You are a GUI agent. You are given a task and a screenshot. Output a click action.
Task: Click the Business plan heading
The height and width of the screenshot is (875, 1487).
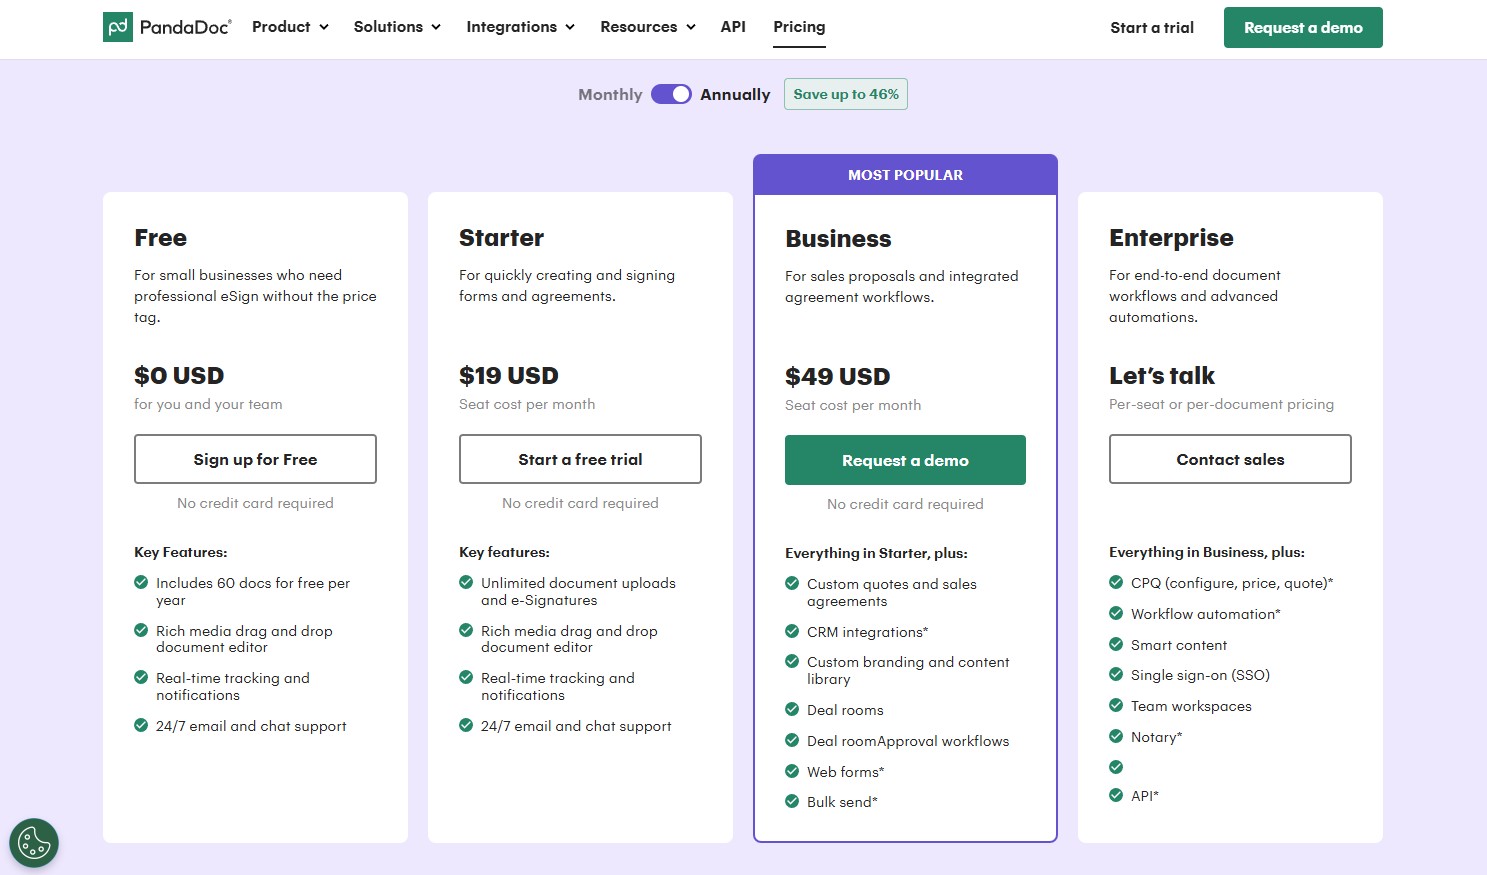838,239
